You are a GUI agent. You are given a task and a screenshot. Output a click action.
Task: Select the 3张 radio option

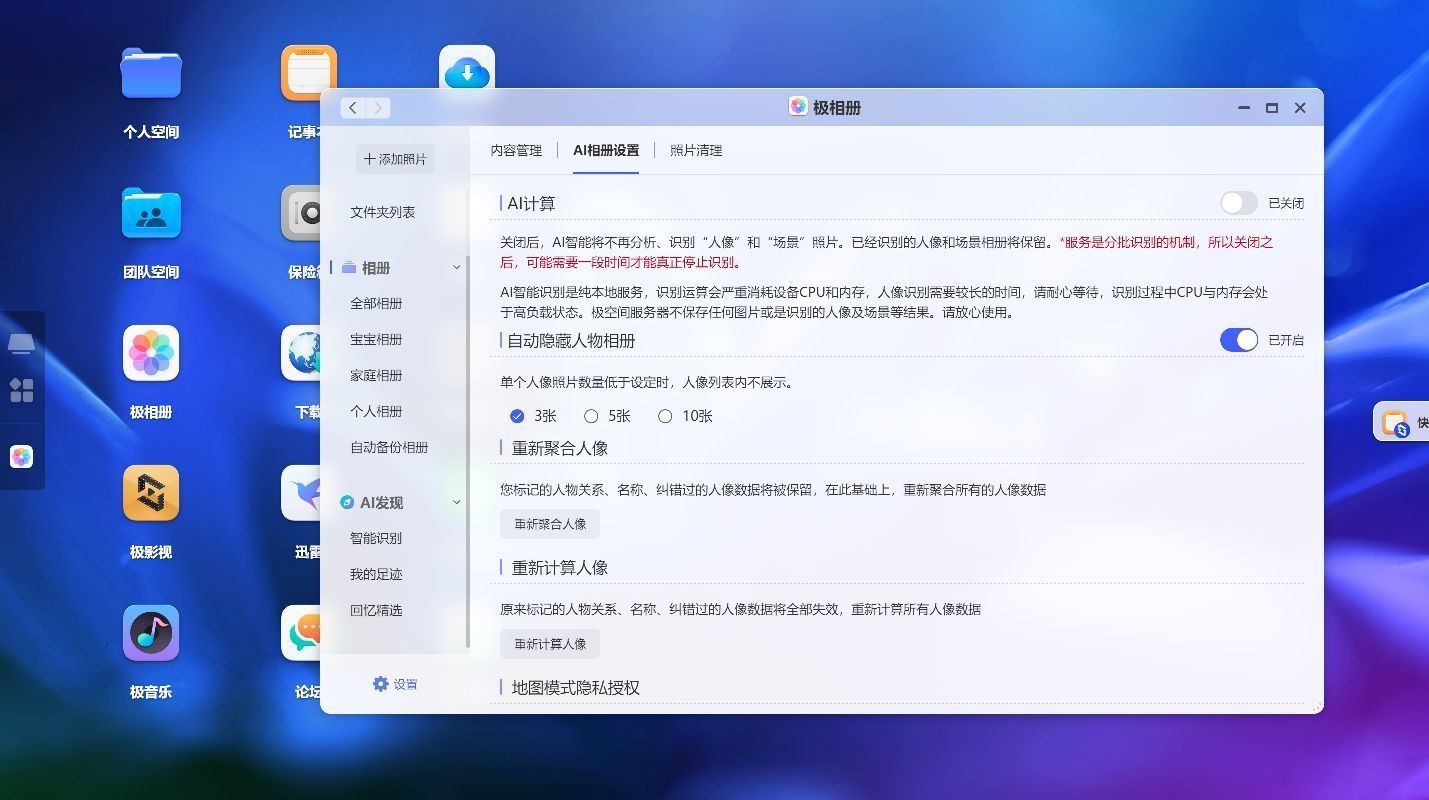click(517, 416)
